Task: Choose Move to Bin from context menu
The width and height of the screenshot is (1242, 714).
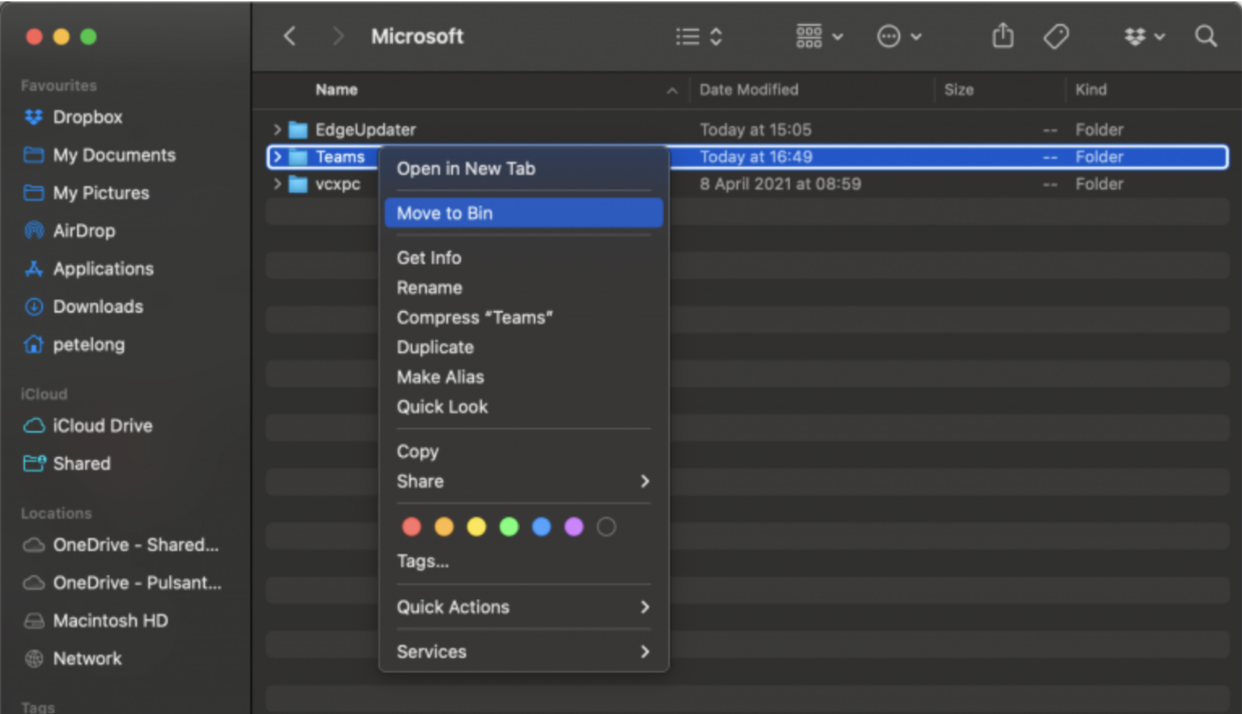Action: pyautogui.click(x=444, y=213)
